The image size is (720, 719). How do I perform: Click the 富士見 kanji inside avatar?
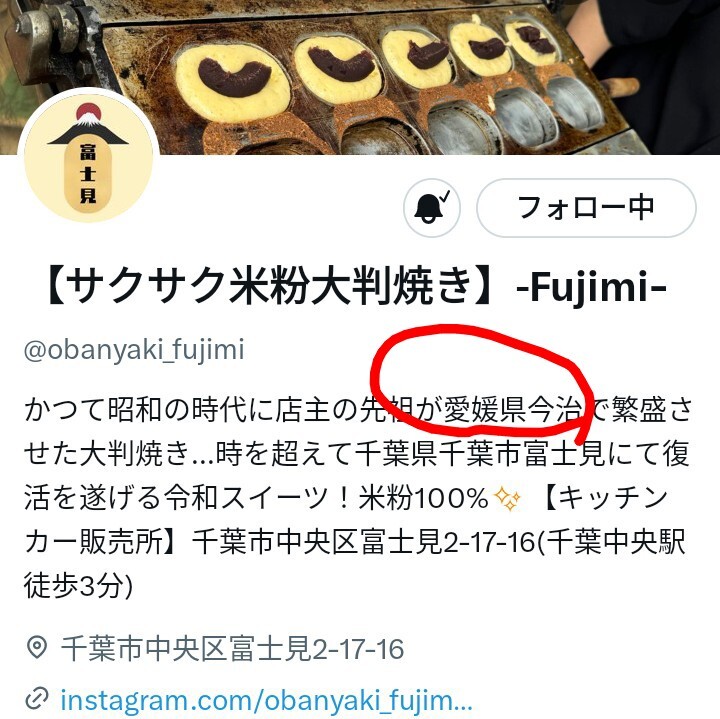coord(88,174)
